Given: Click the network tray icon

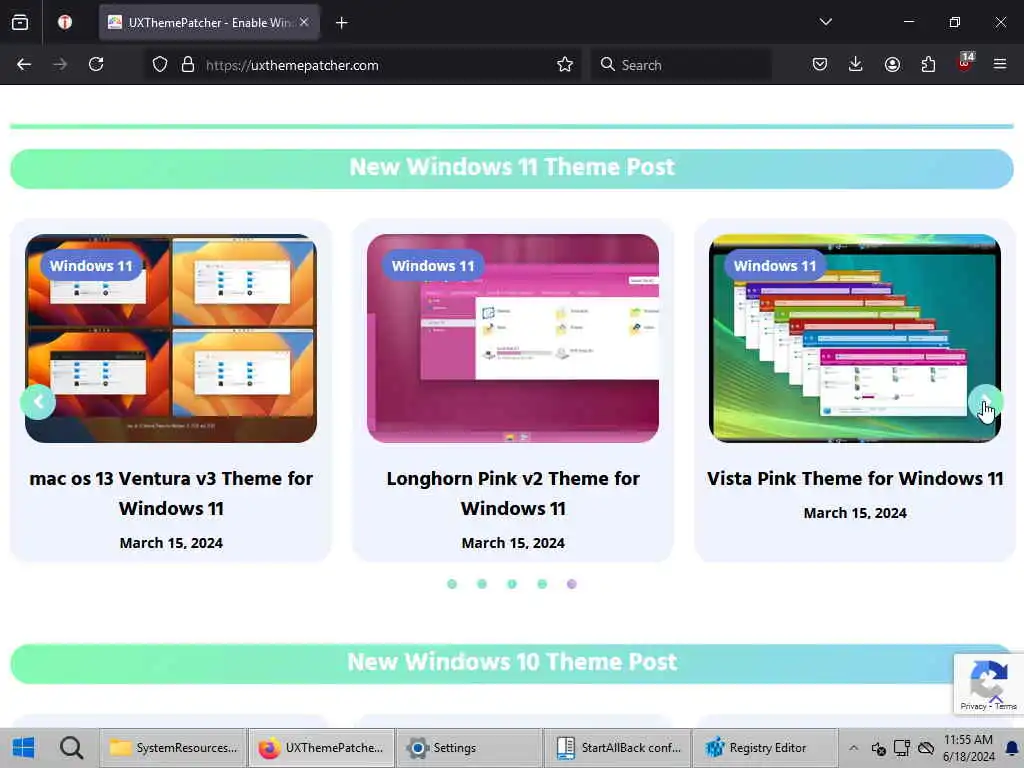Looking at the screenshot, I should (x=902, y=748).
